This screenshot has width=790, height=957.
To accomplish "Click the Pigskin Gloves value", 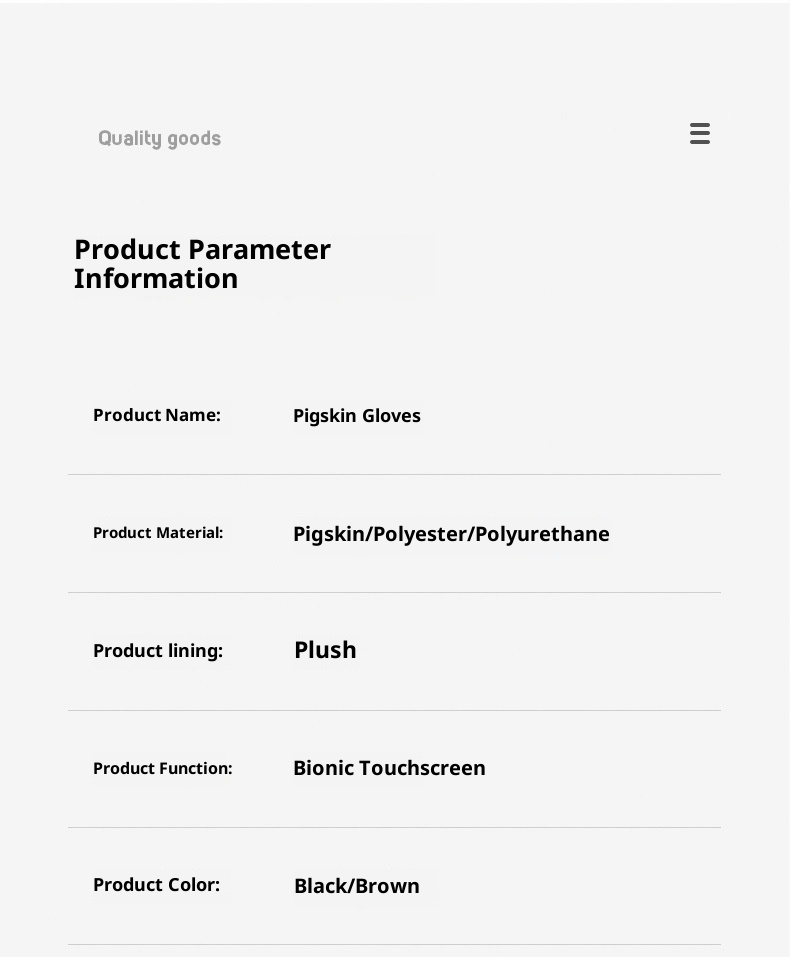I will click(x=356, y=416).
